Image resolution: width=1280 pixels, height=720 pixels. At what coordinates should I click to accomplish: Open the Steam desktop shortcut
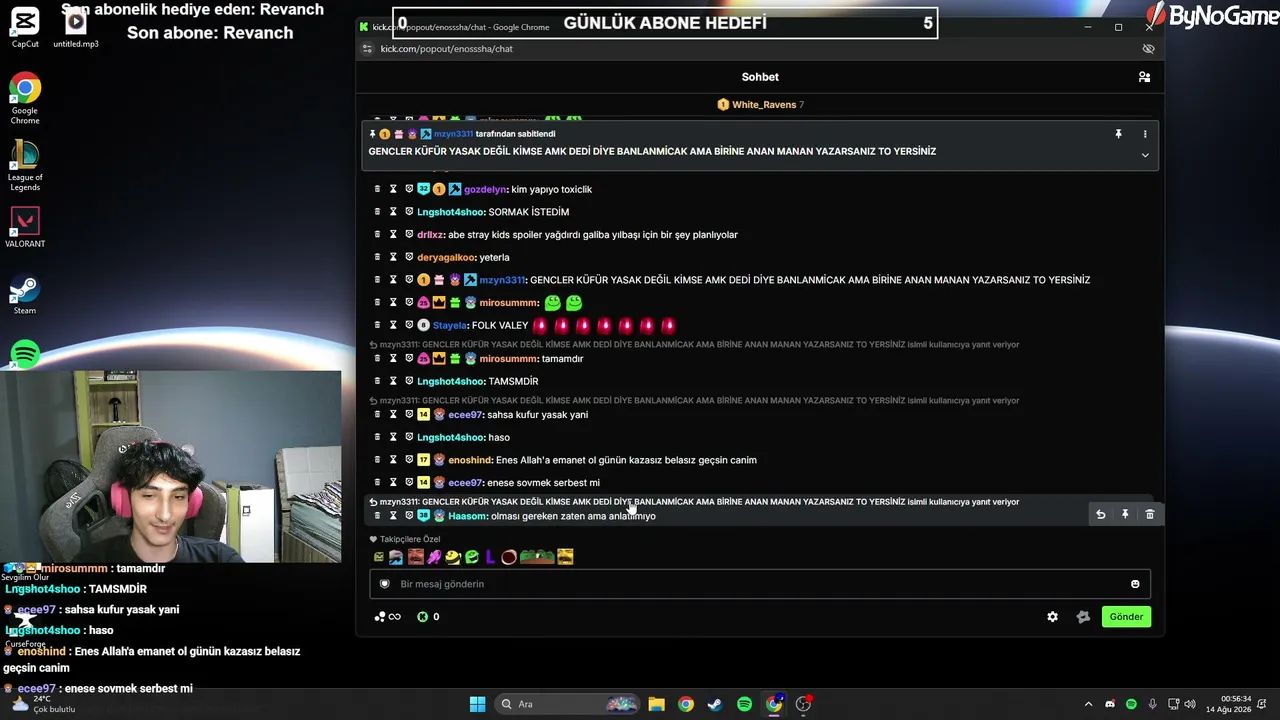point(25,295)
